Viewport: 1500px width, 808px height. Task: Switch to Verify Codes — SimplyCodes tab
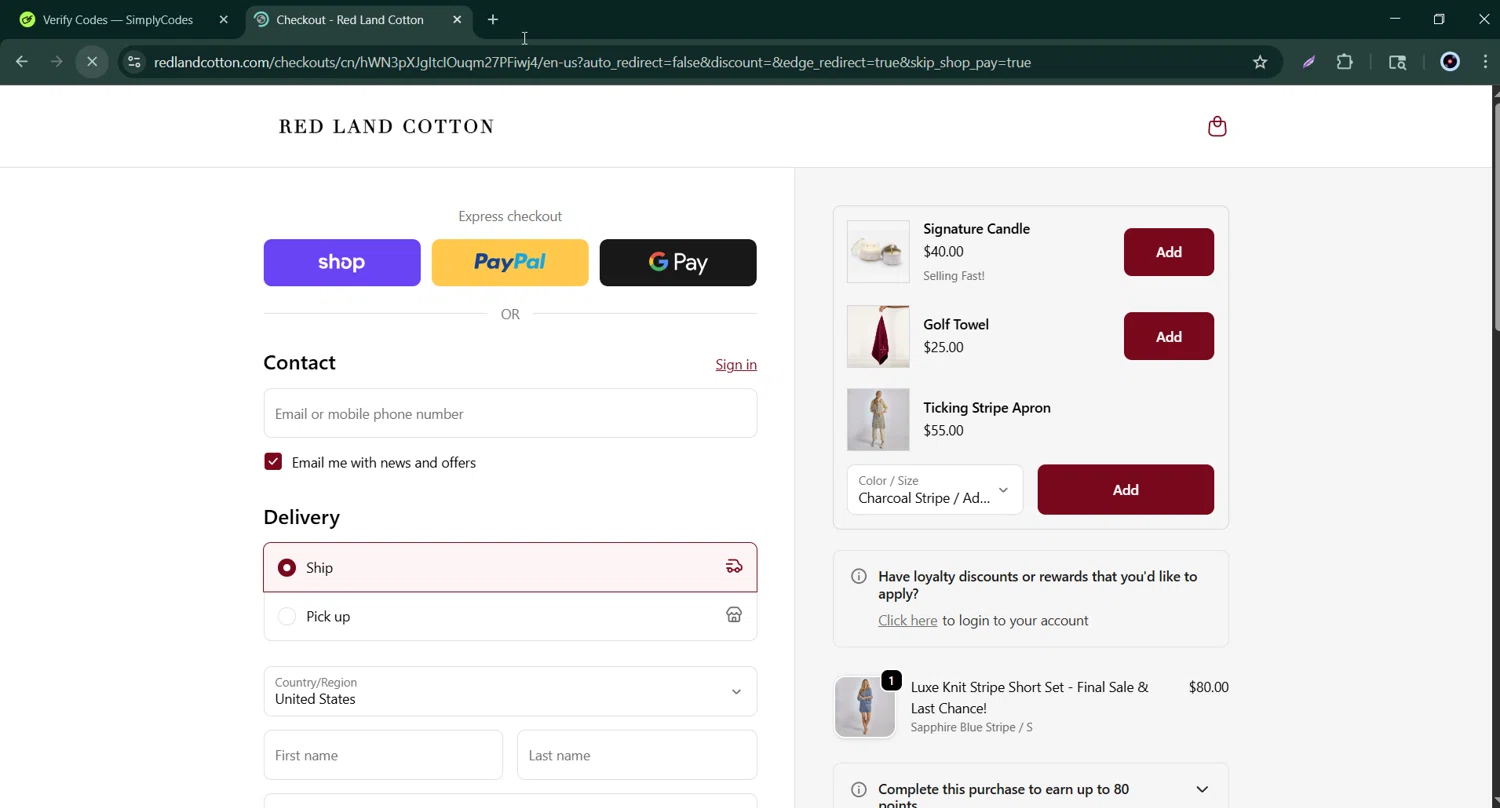tap(118, 20)
